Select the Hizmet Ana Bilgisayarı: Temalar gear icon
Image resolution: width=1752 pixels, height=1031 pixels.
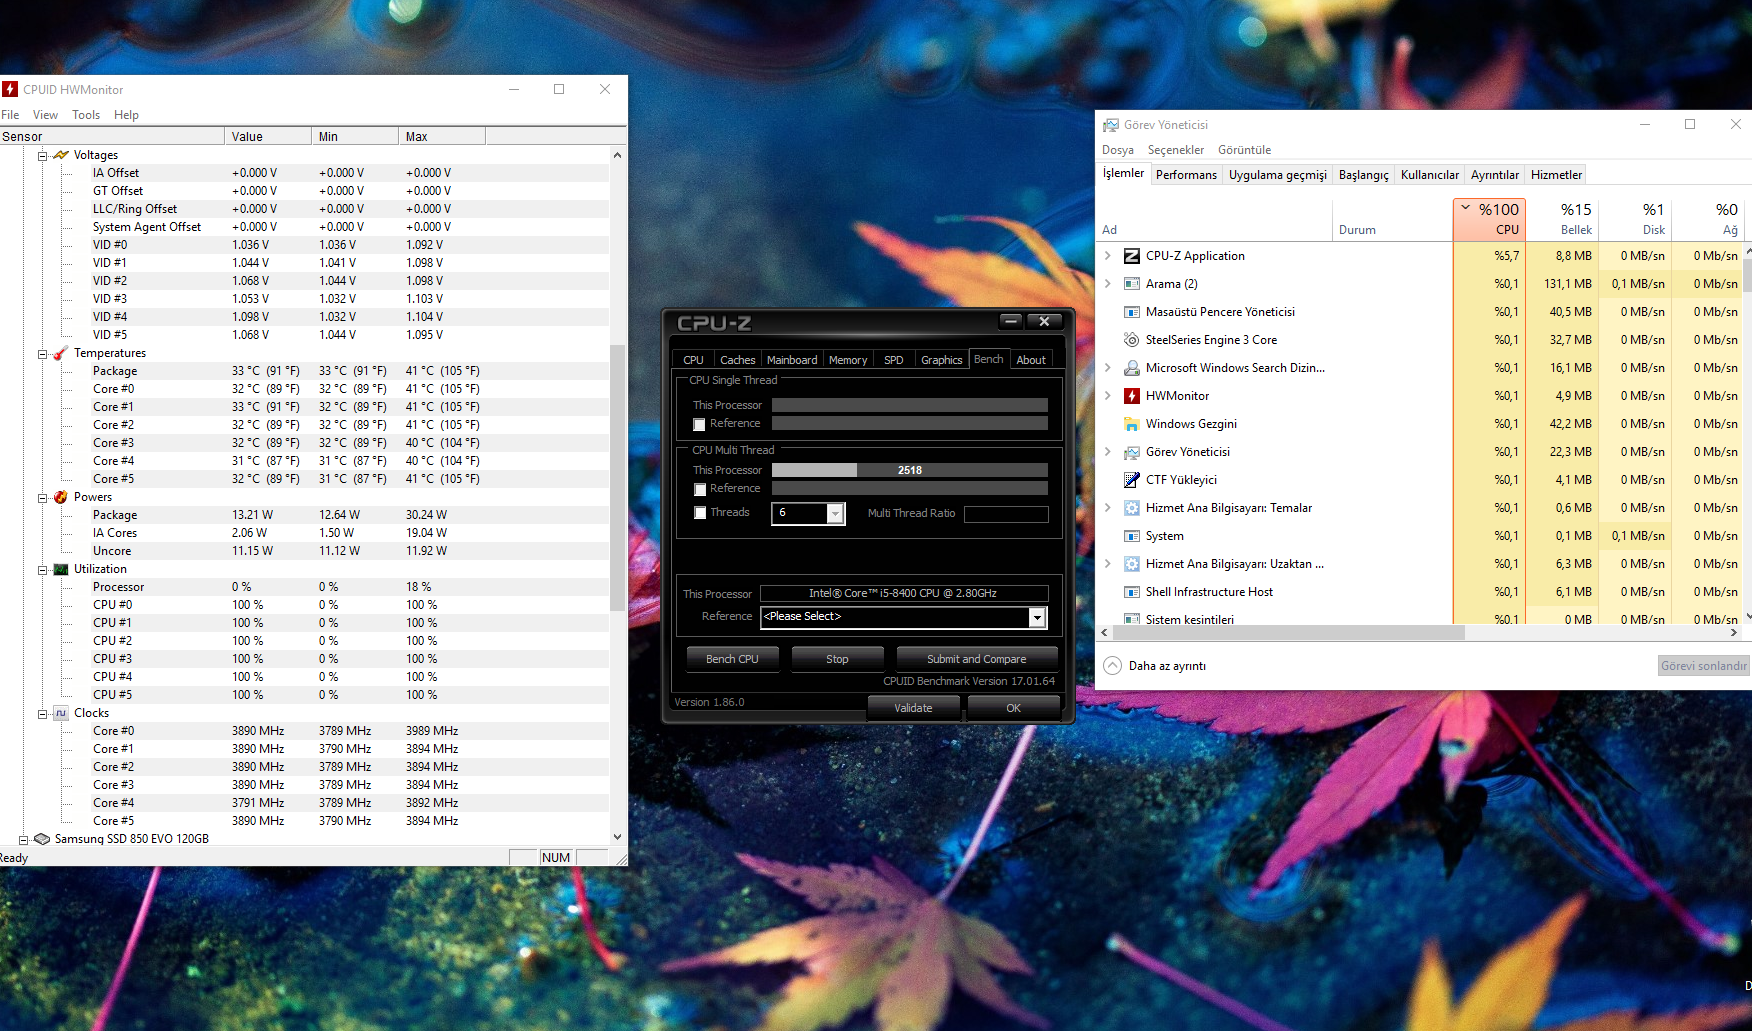click(x=1132, y=508)
